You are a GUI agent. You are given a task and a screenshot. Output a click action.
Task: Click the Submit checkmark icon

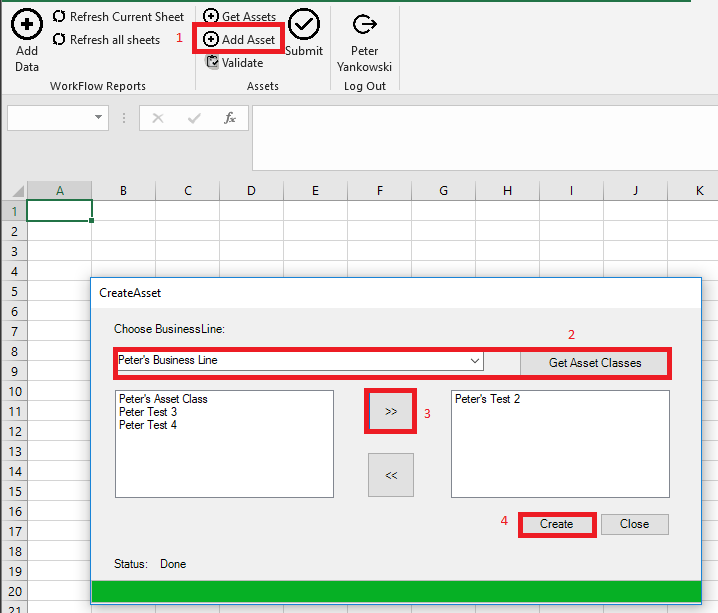pyautogui.click(x=304, y=25)
